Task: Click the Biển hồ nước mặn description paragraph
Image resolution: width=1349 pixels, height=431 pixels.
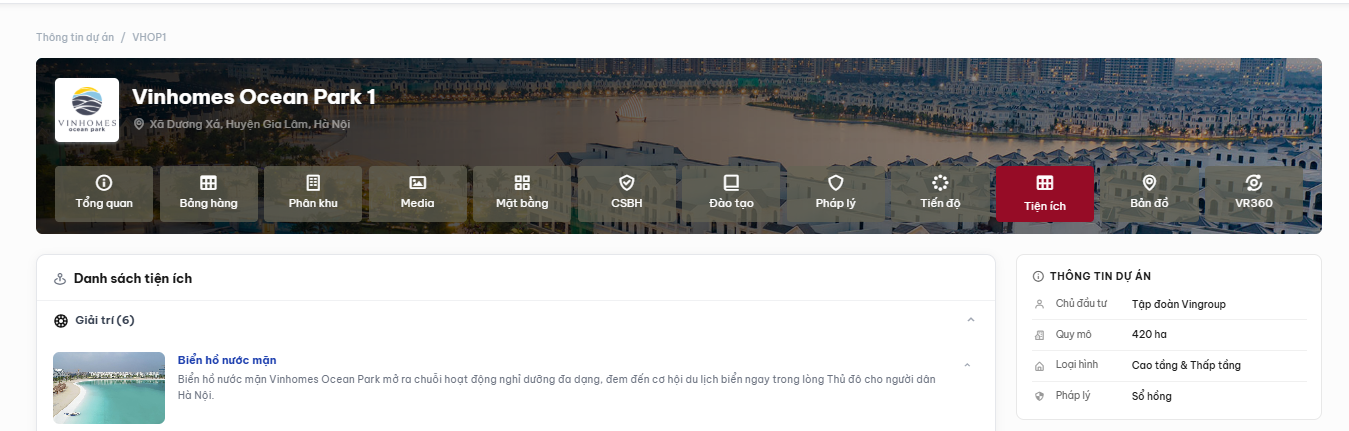Action: [x=557, y=387]
